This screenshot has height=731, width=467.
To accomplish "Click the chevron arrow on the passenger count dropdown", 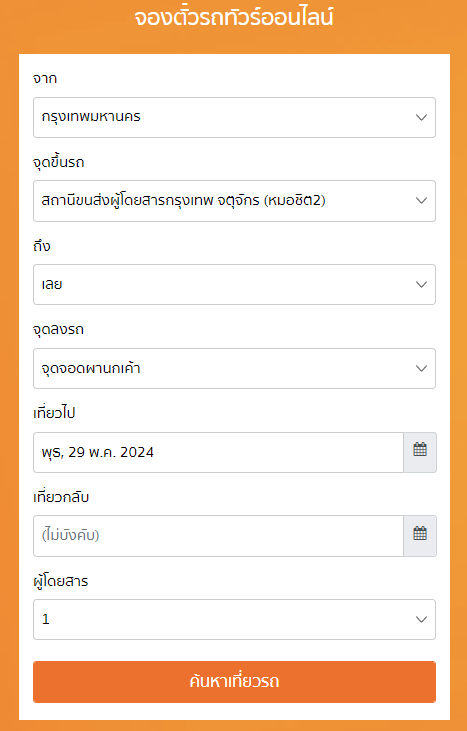I will [421, 619].
